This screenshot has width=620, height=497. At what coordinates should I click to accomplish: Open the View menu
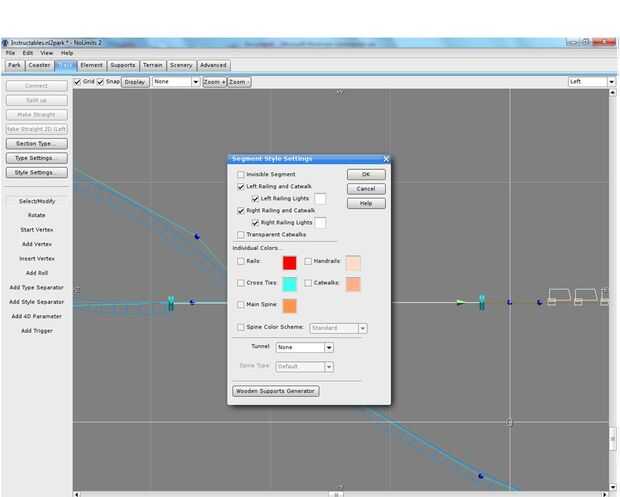tap(46, 53)
